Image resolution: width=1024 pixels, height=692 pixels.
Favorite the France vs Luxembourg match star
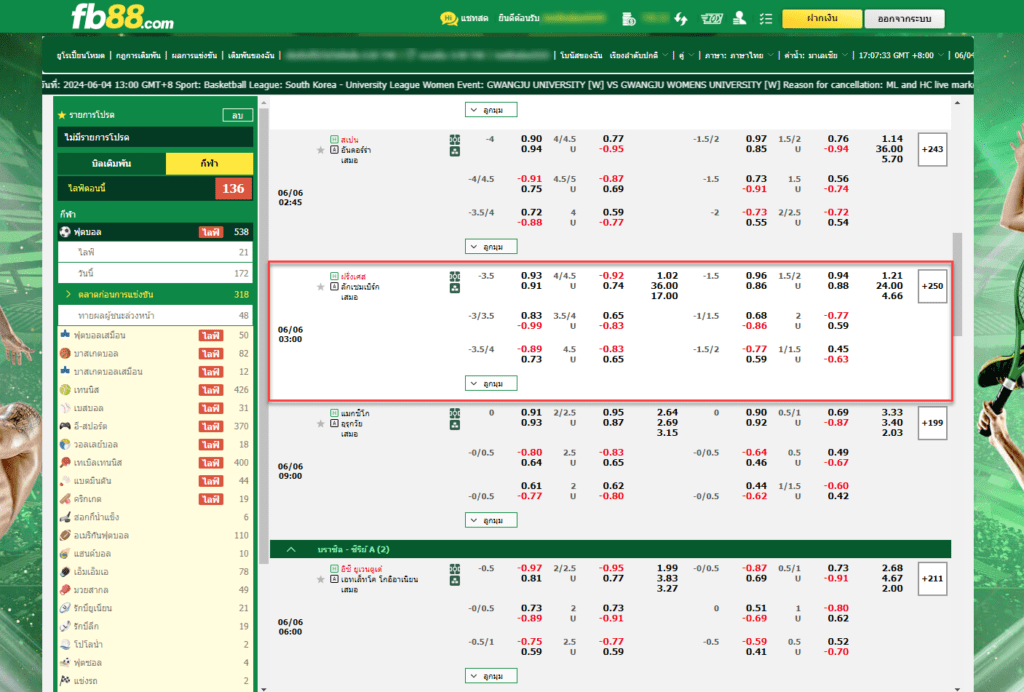pos(321,287)
